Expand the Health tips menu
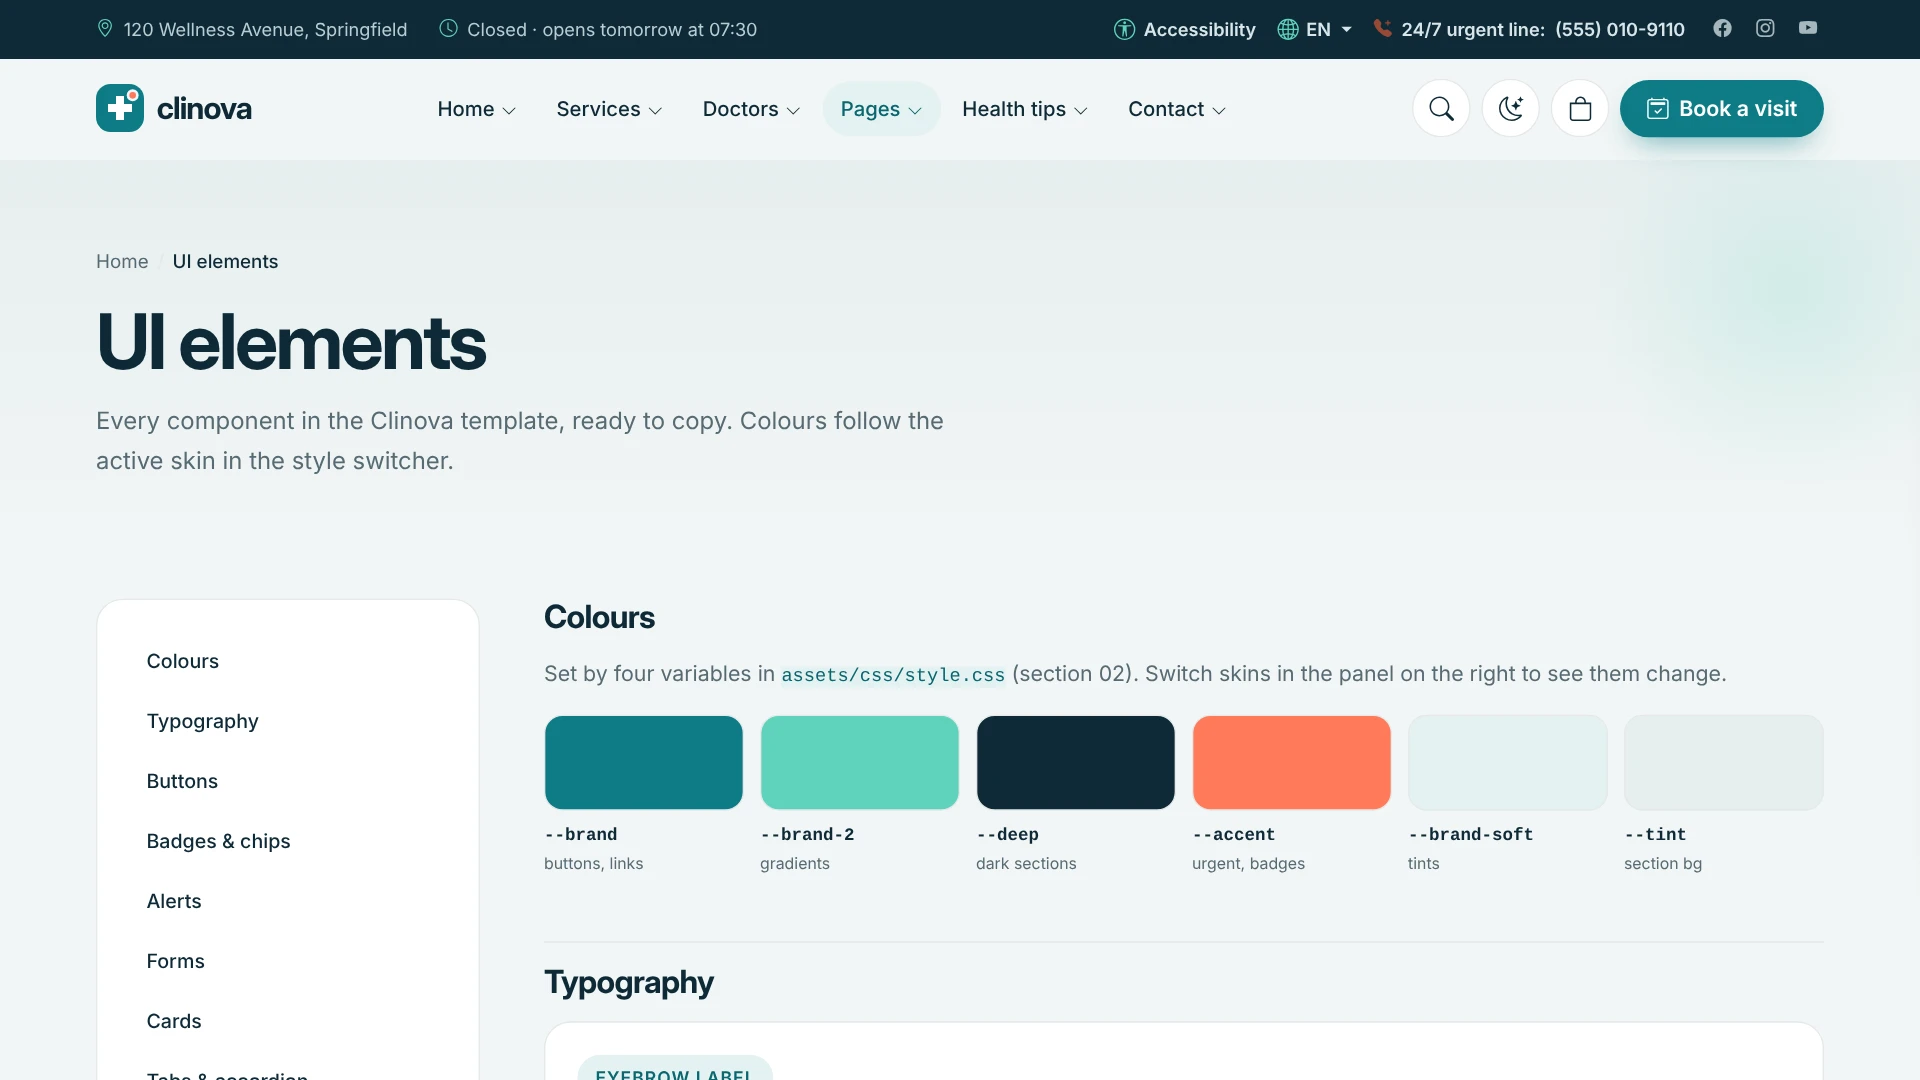Image resolution: width=1920 pixels, height=1080 pixels. point(1025,109)
